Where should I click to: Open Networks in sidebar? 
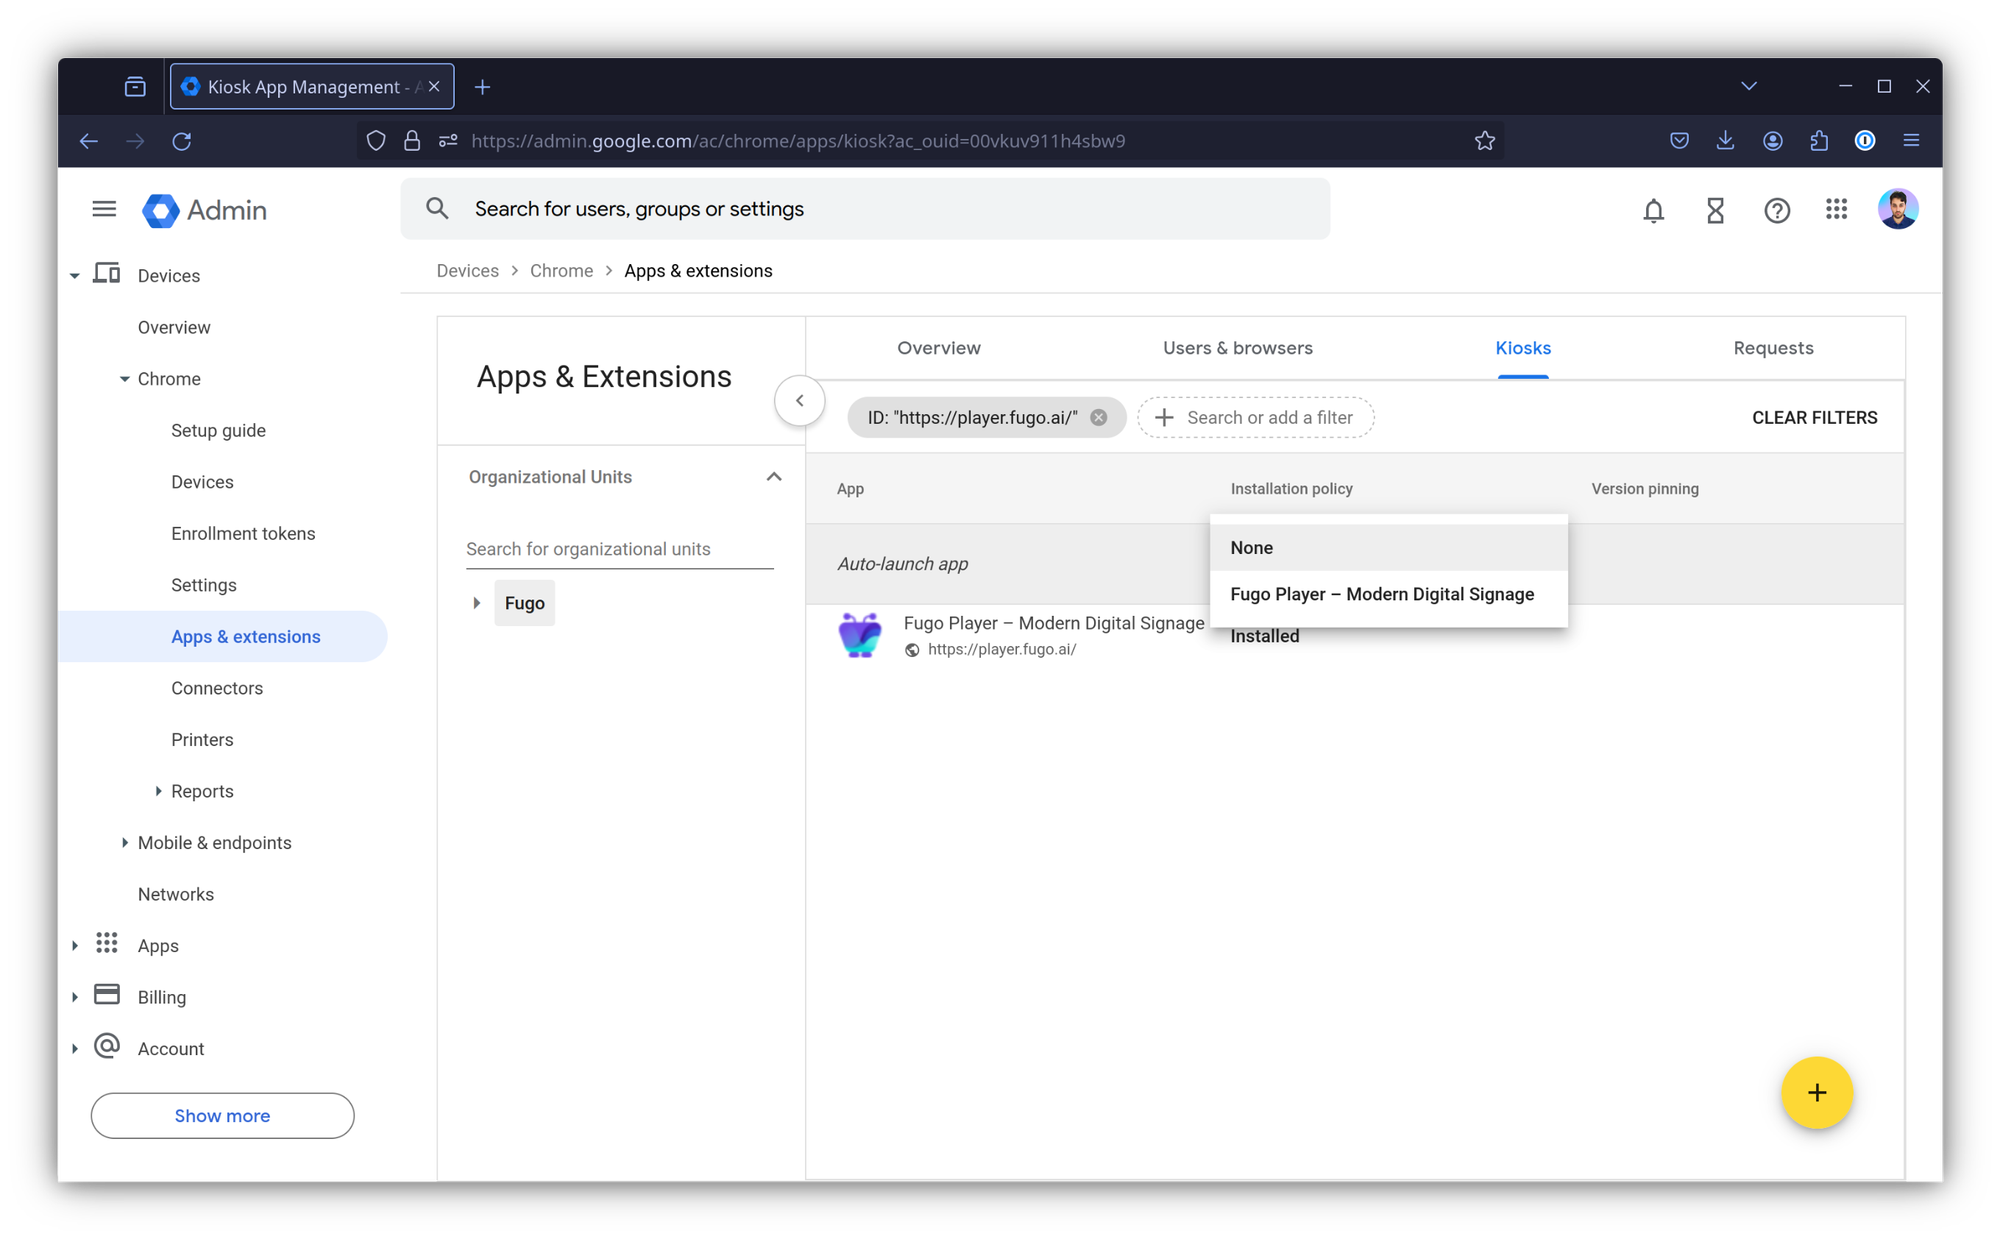point(176,894)
